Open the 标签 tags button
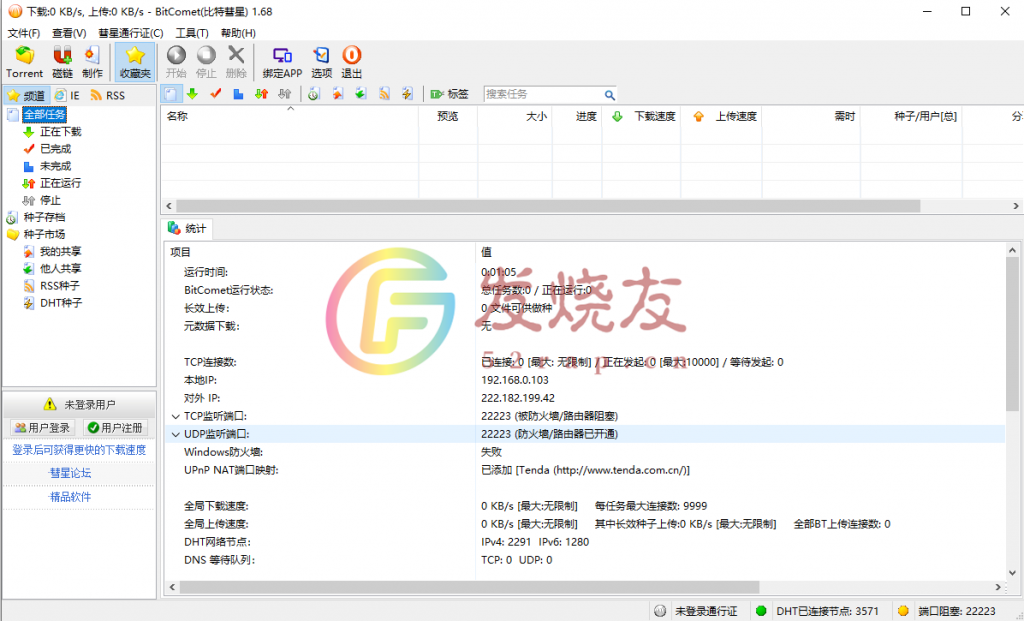 [450, 94]
